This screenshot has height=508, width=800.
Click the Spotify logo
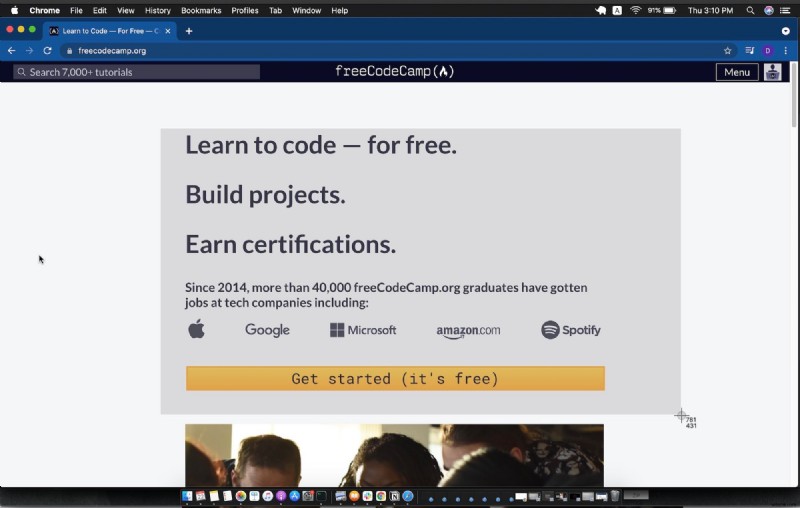tap(571, 330)
